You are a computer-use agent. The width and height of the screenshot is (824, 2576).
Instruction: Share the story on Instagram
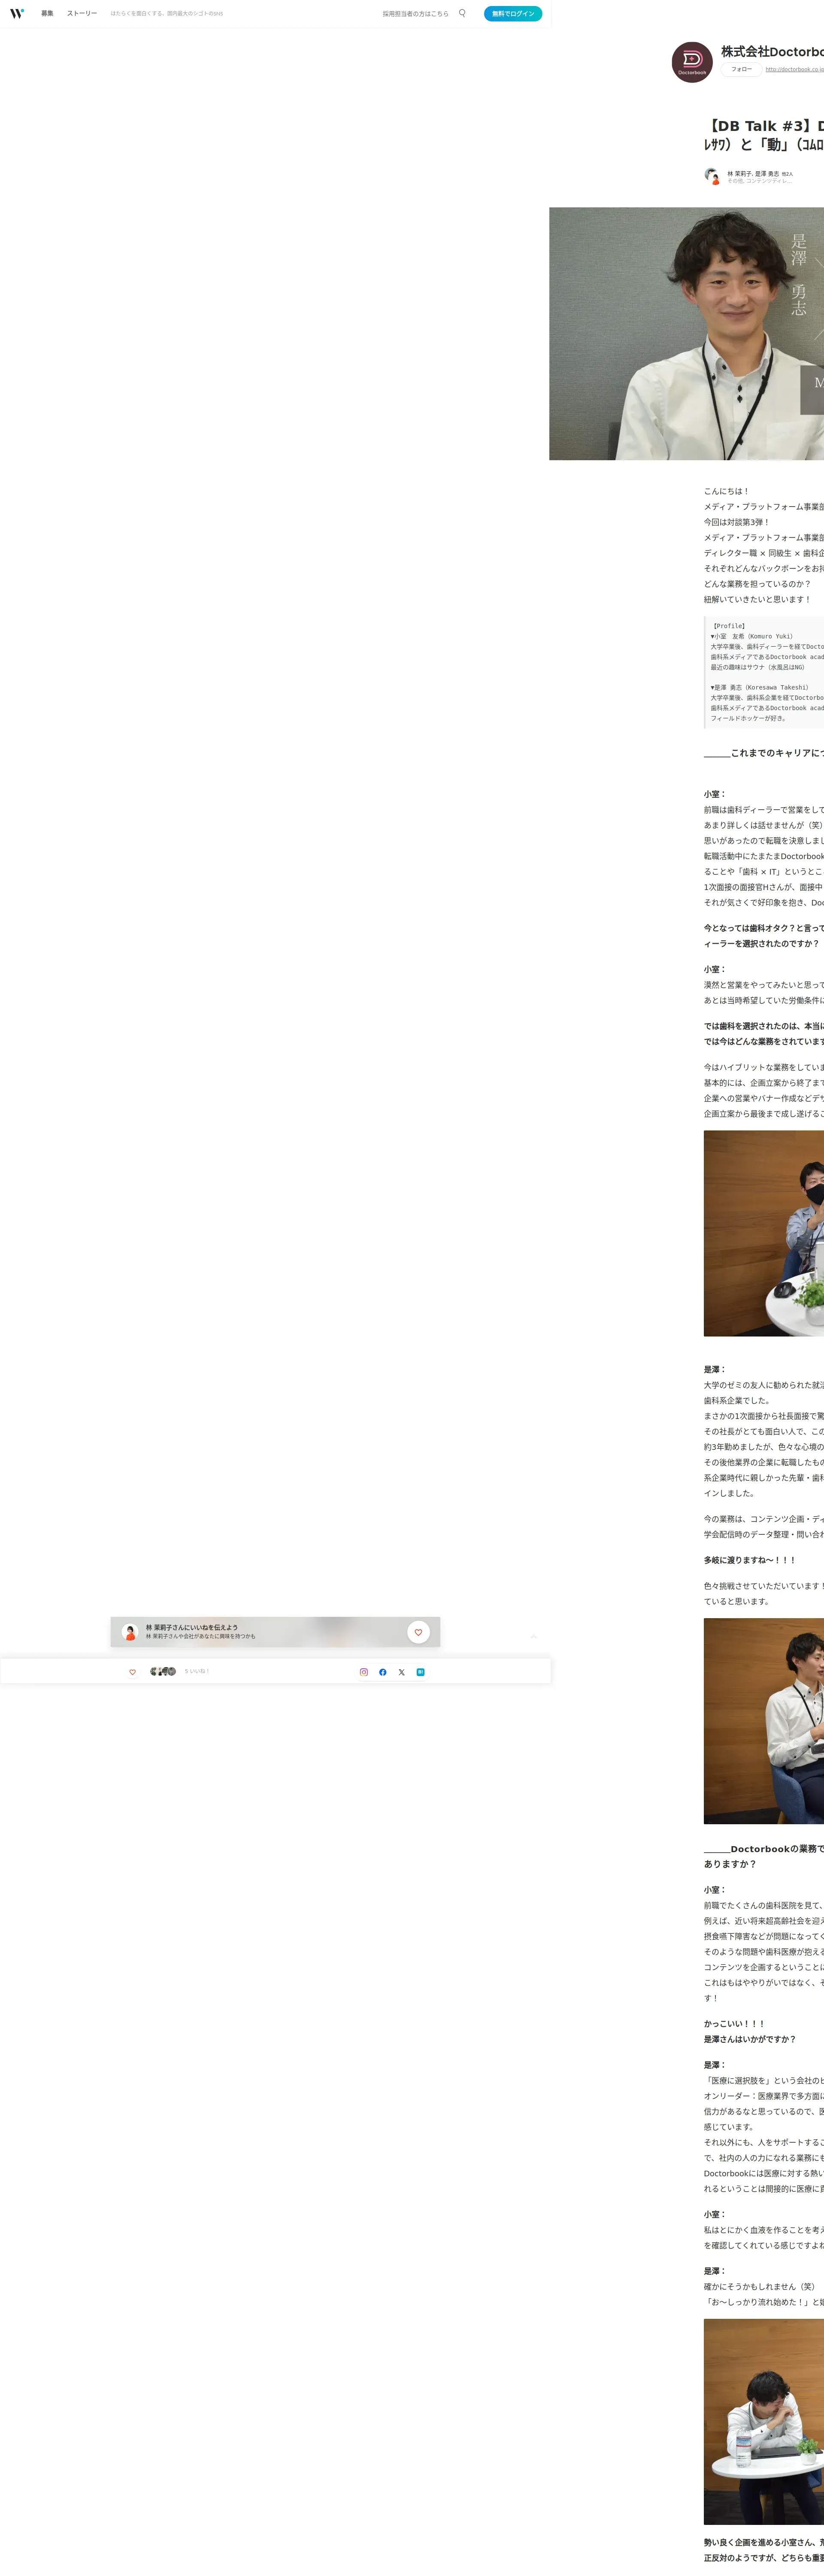[364, 1672]
